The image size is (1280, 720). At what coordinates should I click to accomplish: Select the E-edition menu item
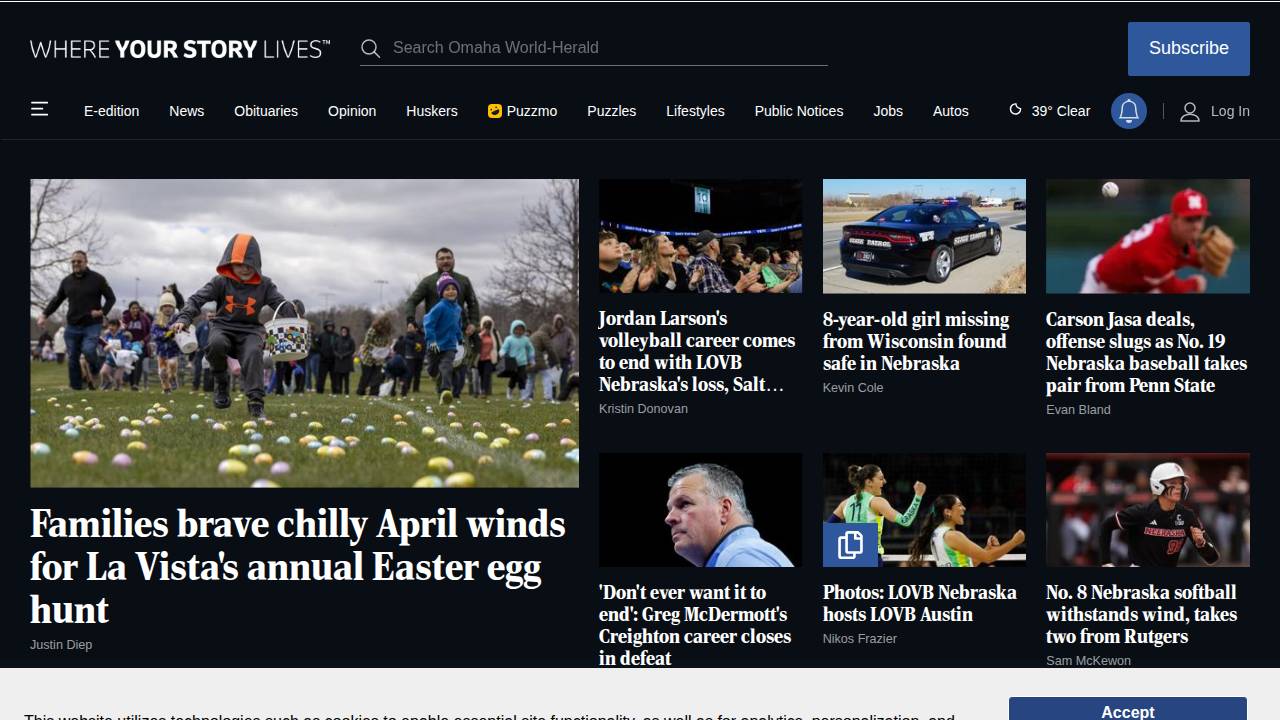(112, 111)
